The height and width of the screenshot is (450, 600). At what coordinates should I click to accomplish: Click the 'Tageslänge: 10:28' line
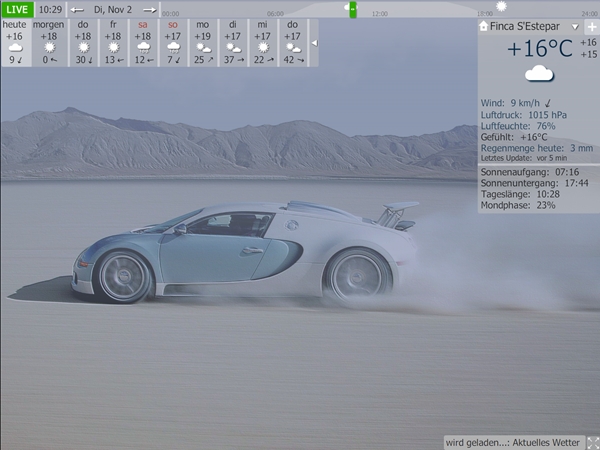(520, 194)
